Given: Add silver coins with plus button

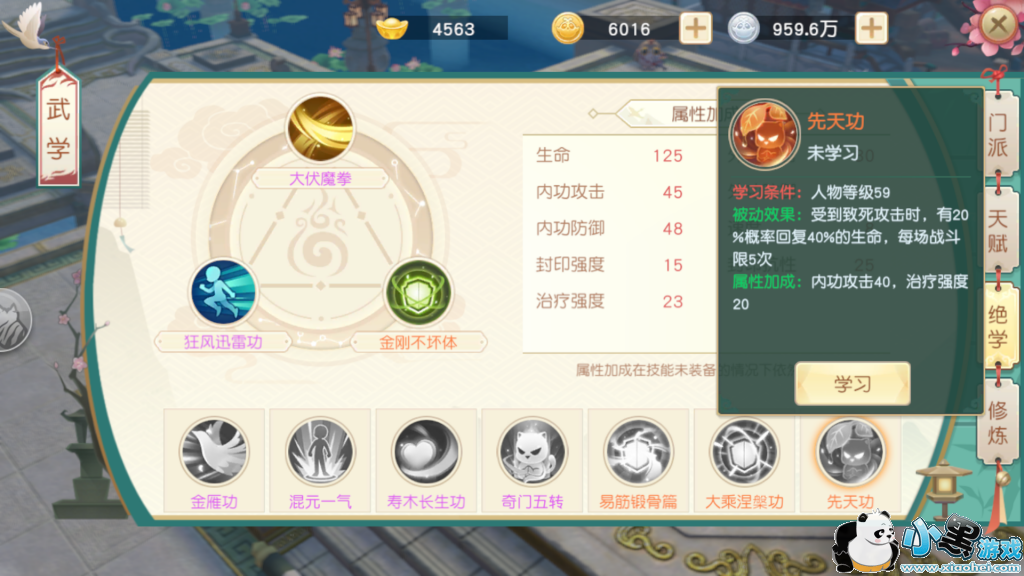Looking at the screenshot, I should (871, 29).
